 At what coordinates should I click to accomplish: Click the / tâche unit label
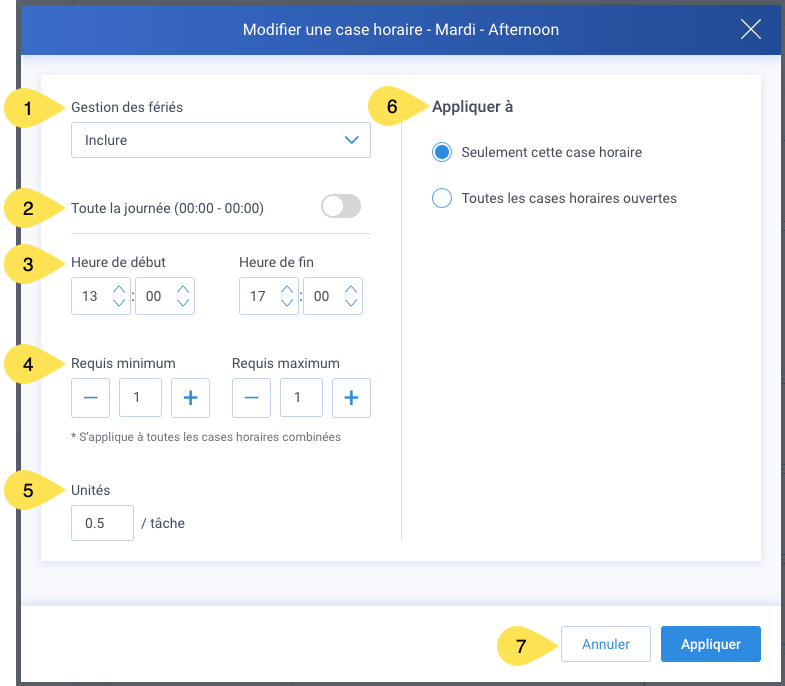163,523
